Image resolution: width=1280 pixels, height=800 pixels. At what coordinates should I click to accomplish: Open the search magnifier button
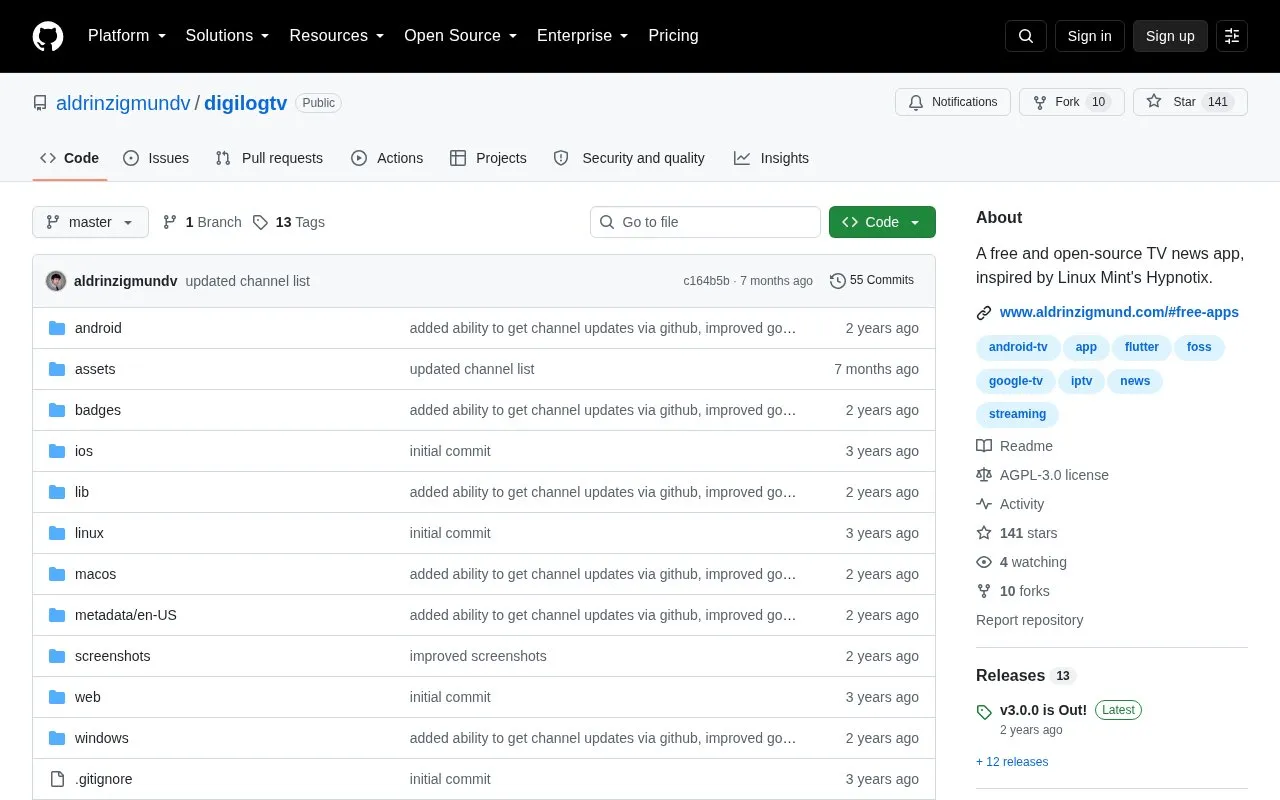click(1026, 36)
